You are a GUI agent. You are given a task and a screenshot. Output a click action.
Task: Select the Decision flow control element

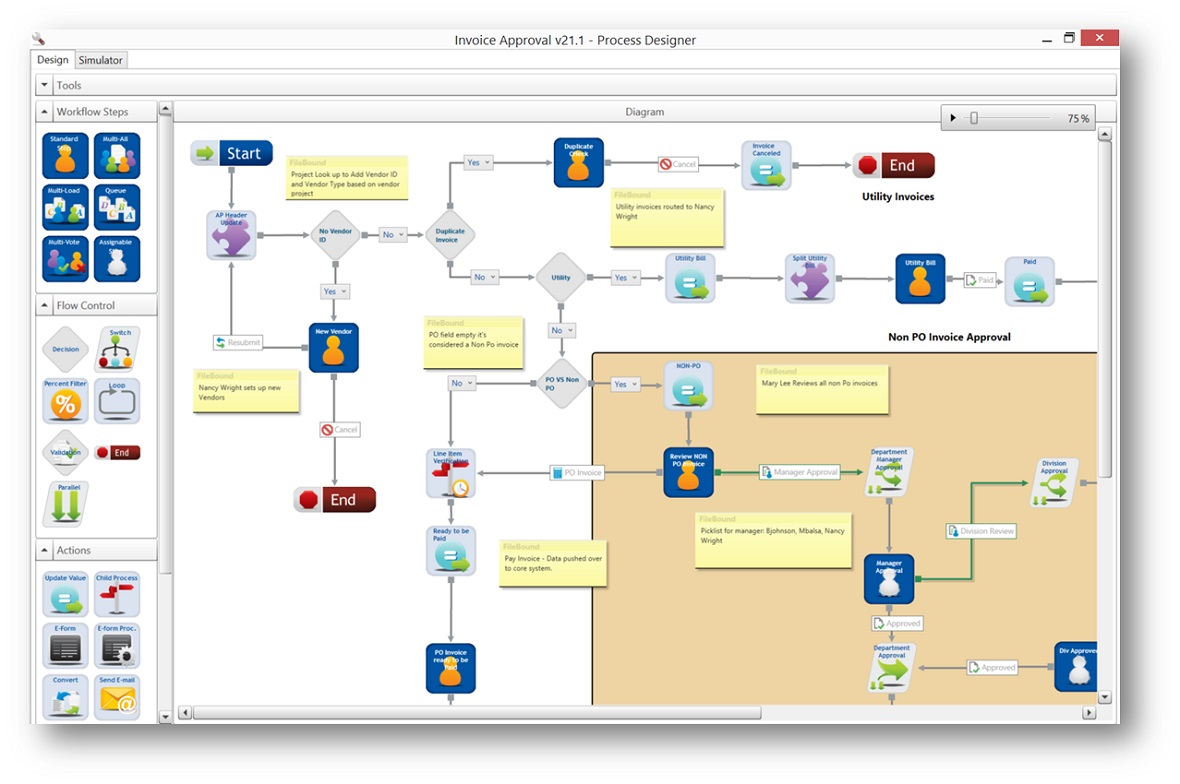pyautogui.click(x=64, y=348)
